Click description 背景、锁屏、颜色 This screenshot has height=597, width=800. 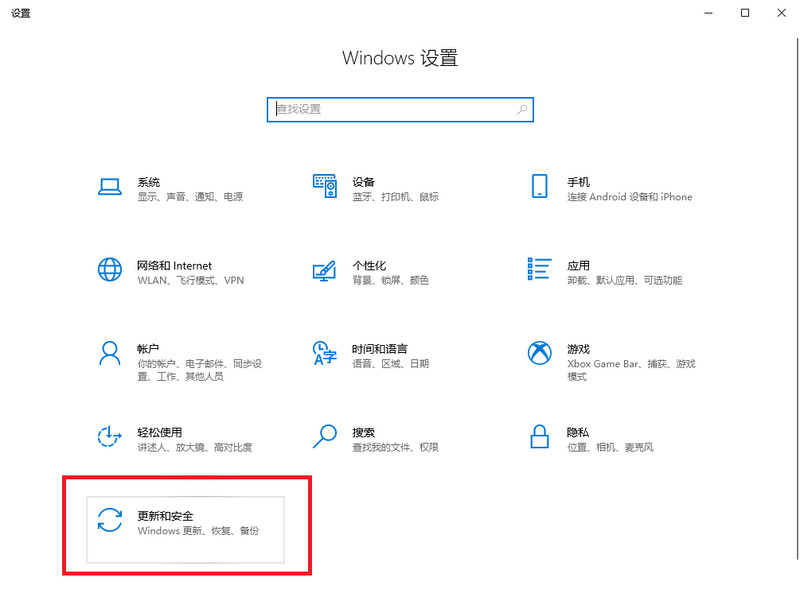point(390,281)
